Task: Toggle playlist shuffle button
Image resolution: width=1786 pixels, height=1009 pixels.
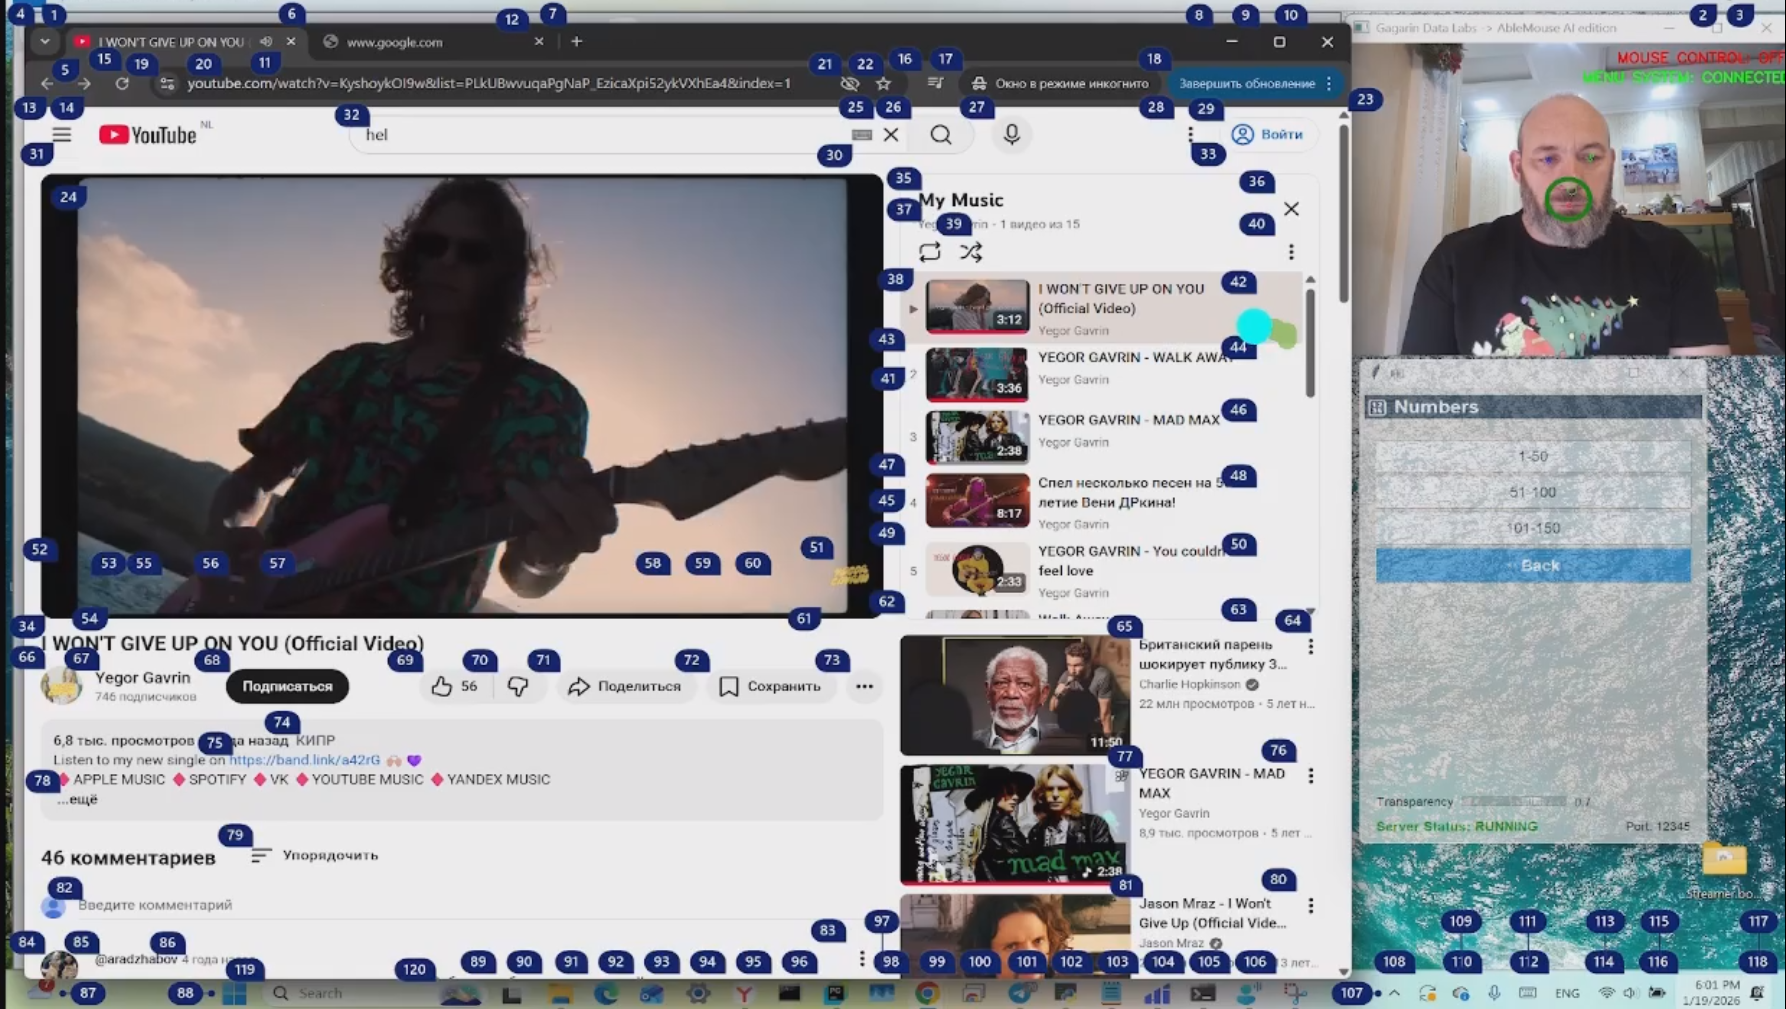Action: pos(971,252)
